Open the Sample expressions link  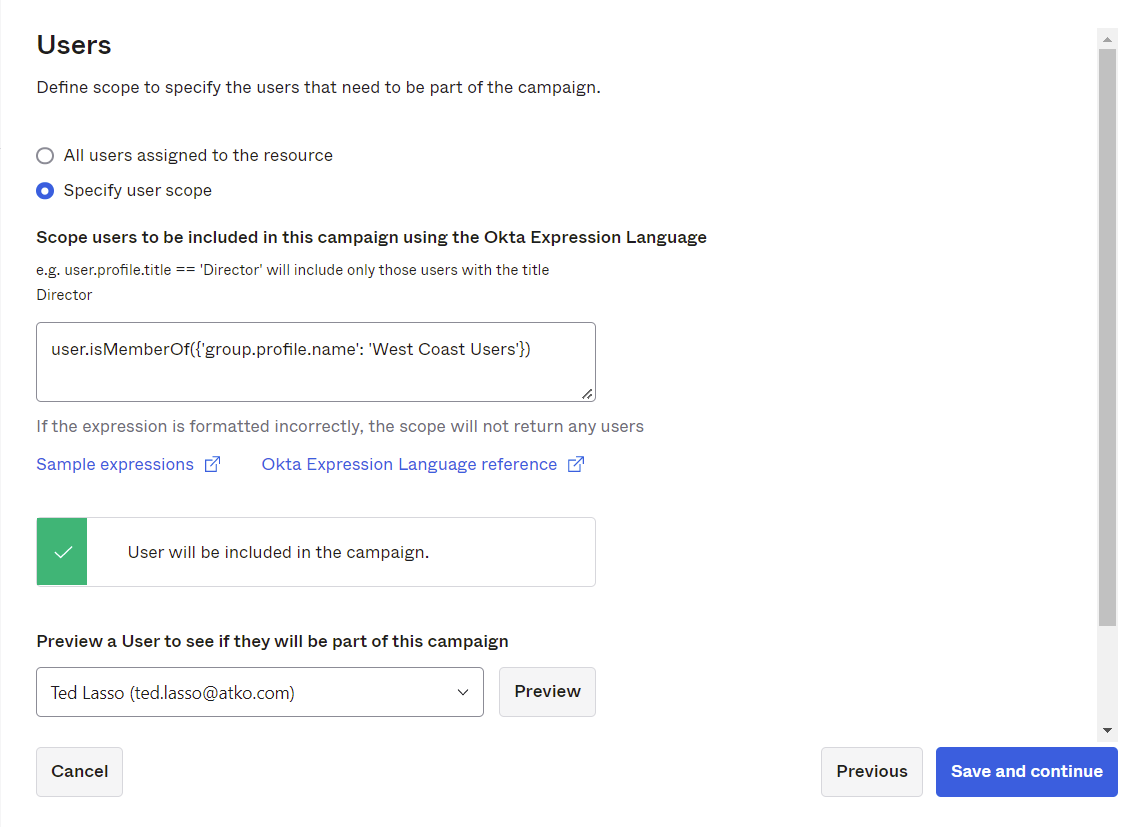(115, 465)
